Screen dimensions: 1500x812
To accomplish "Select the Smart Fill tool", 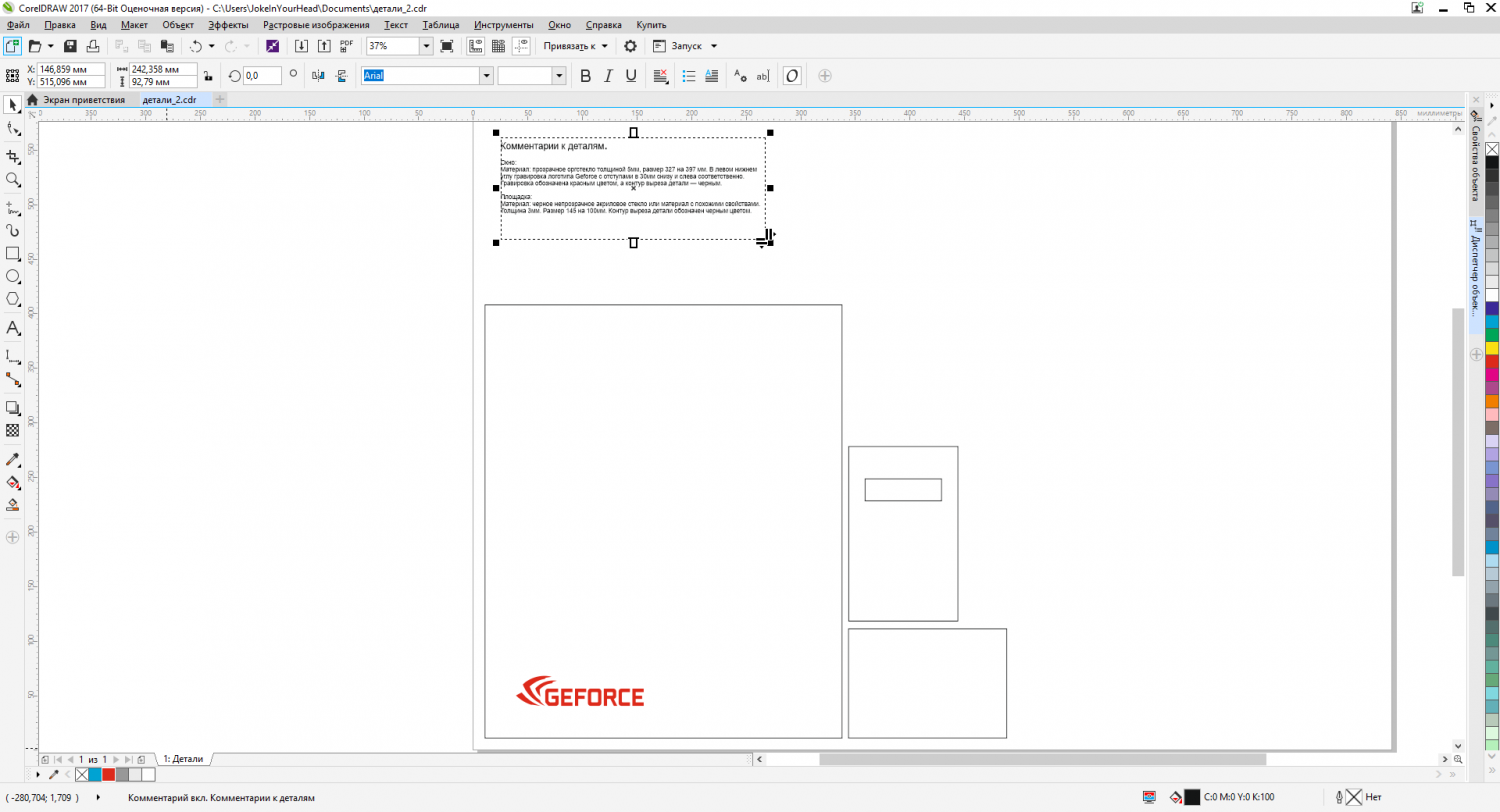I will click(13, 505).
